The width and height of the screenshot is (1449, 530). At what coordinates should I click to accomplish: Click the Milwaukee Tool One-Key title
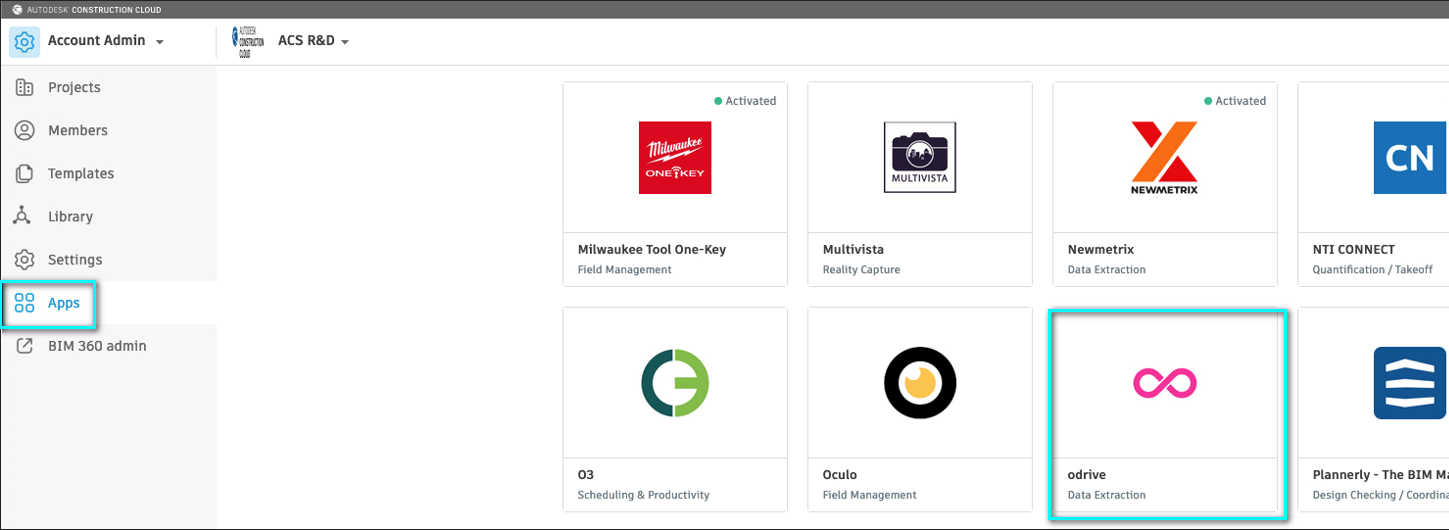(x=652, y=249)
